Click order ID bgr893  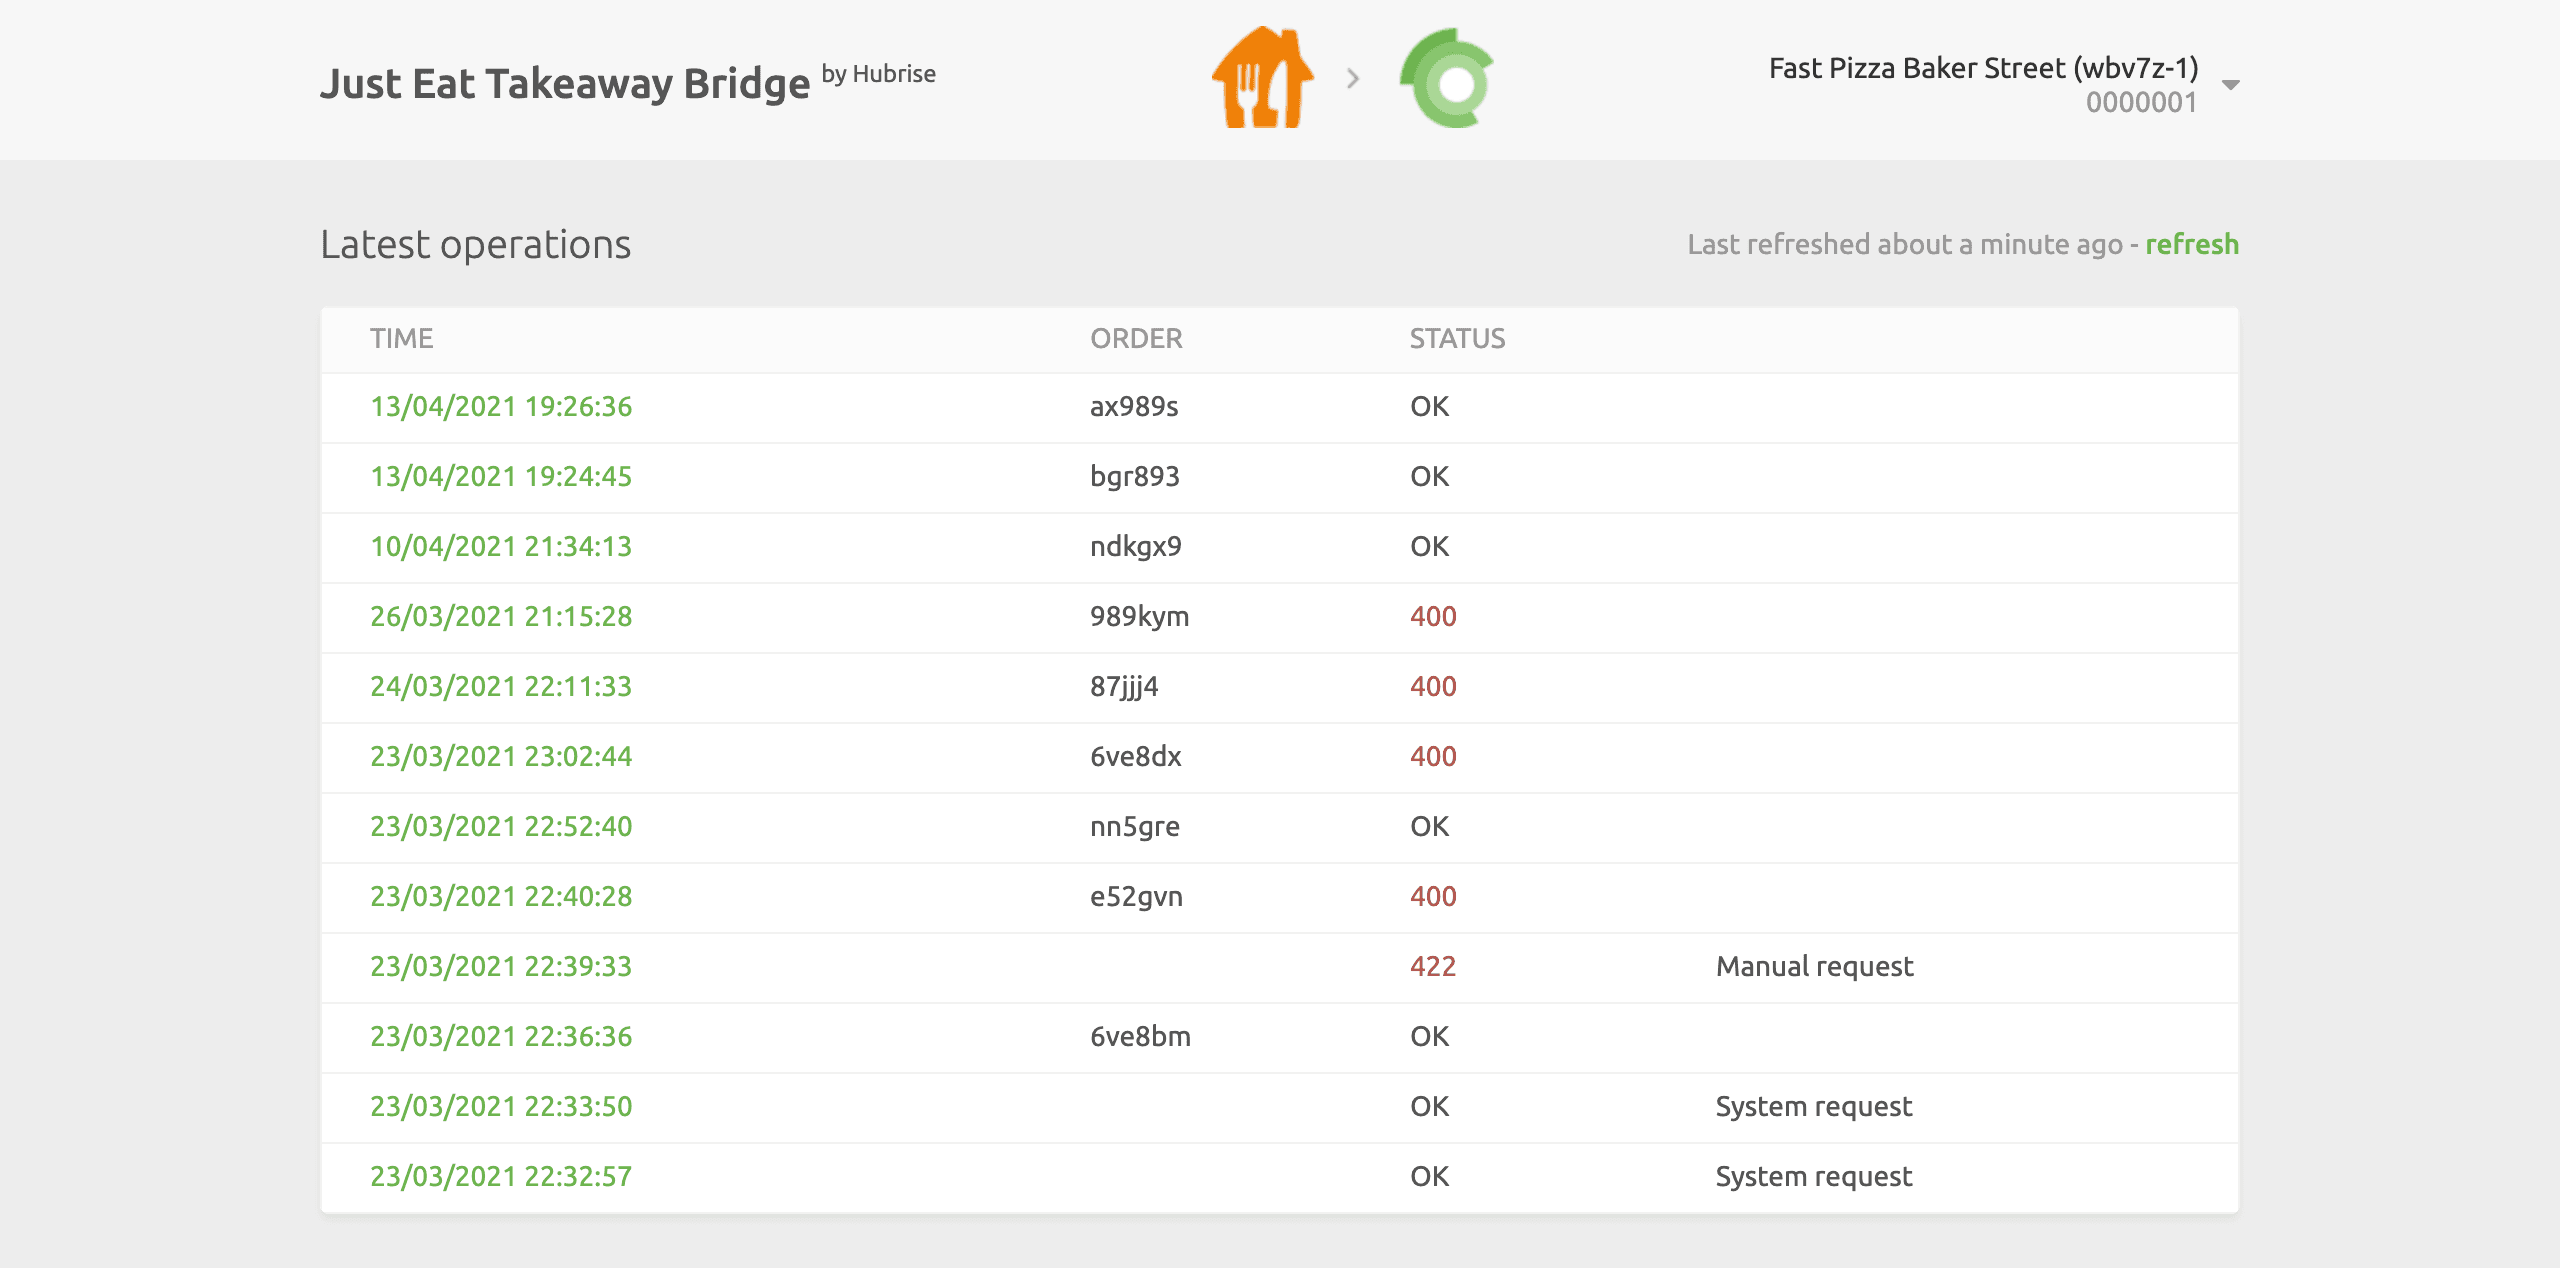1135,476
